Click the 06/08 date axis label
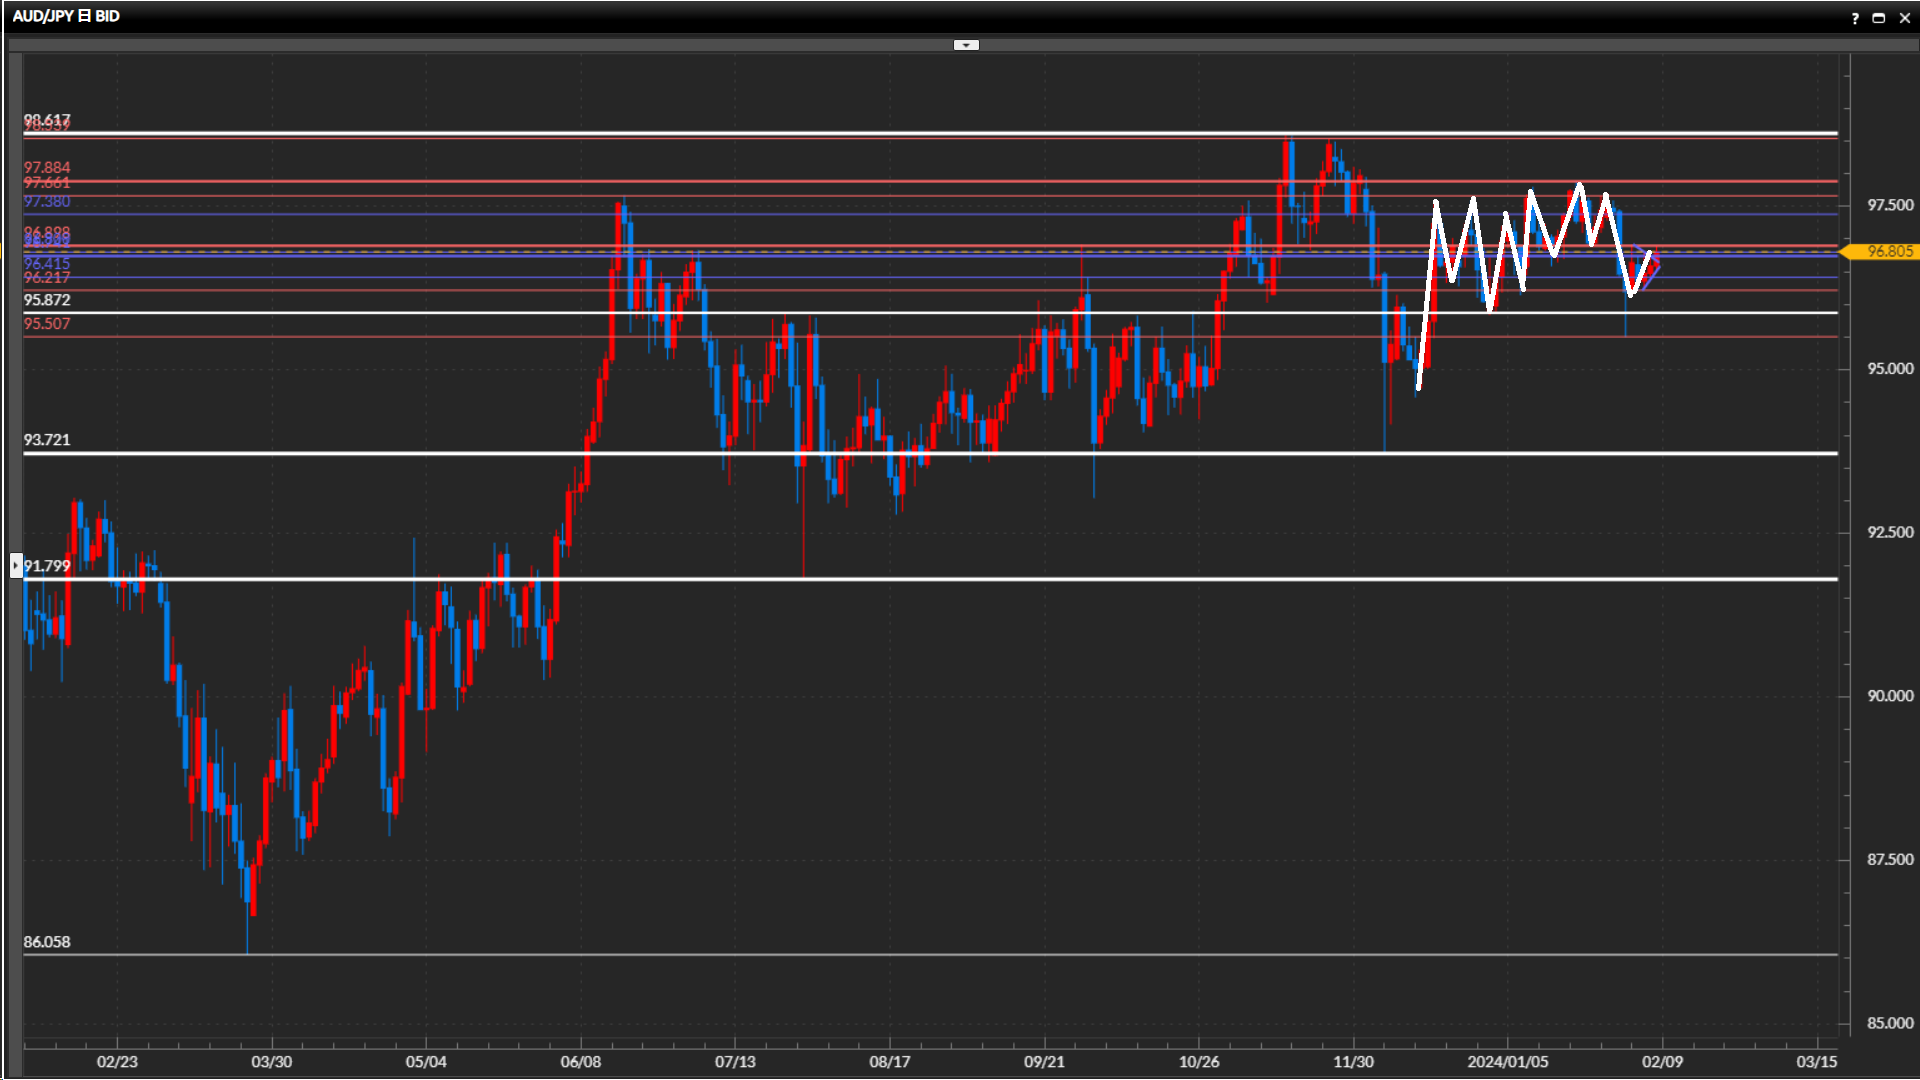 click(x=580, y=1062)
